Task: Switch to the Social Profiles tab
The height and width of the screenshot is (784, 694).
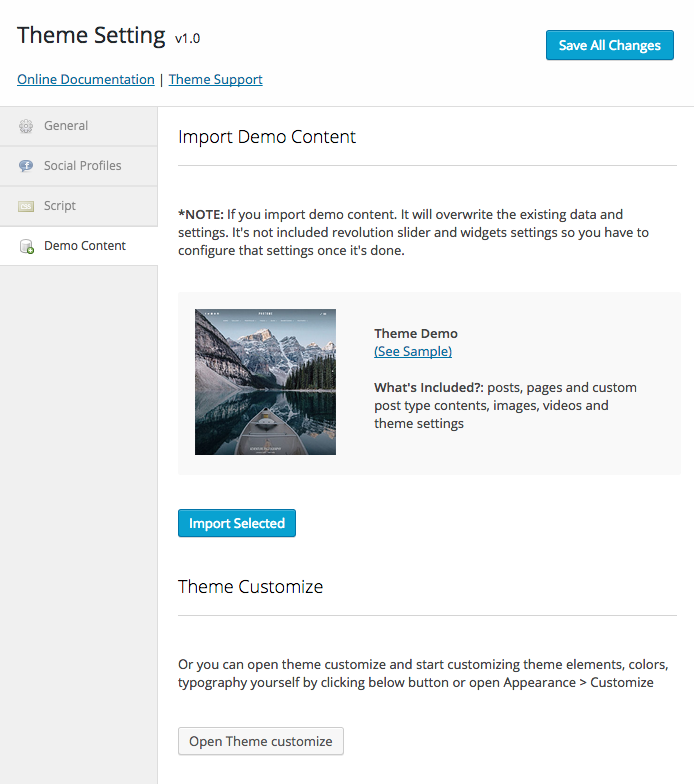Action: coord(82,166)
